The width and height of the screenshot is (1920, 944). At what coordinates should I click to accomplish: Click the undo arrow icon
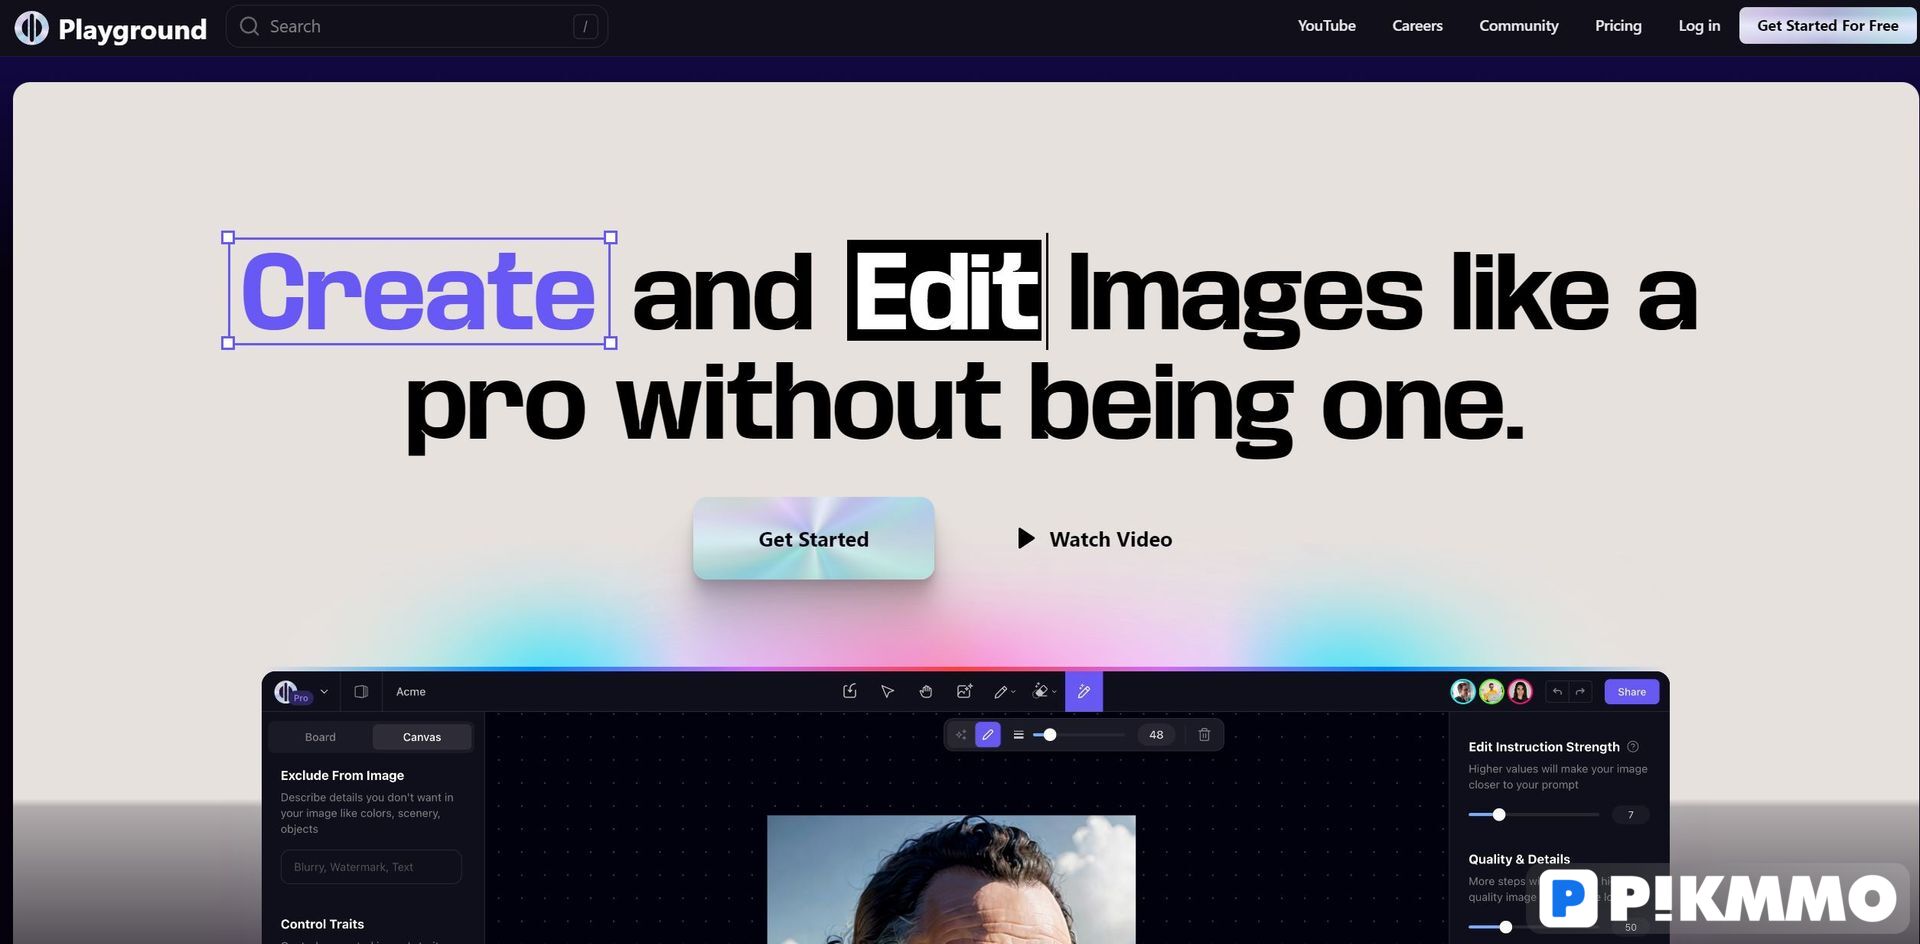coord(1557,691)
